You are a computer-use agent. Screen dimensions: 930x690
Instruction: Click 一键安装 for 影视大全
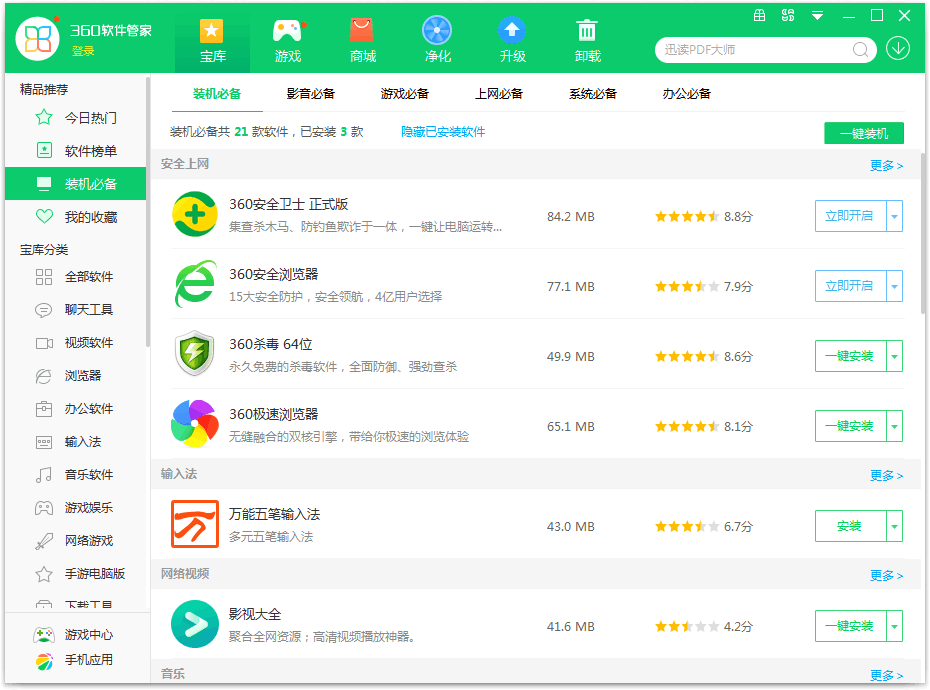(x=851, y=626)
